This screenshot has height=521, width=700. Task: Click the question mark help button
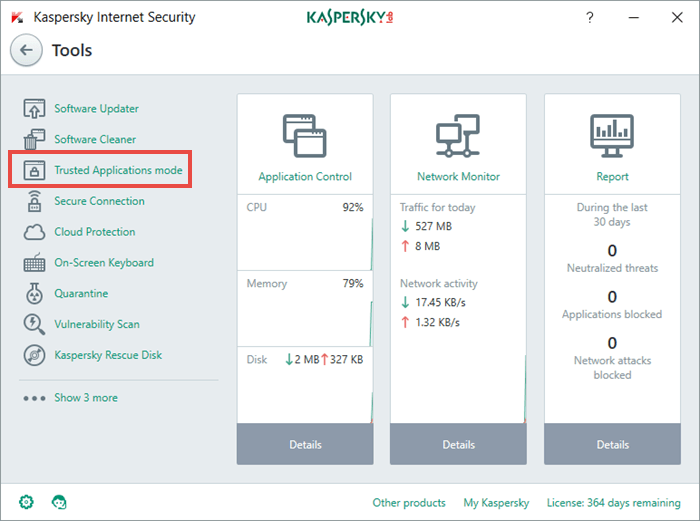click(590, 17)
